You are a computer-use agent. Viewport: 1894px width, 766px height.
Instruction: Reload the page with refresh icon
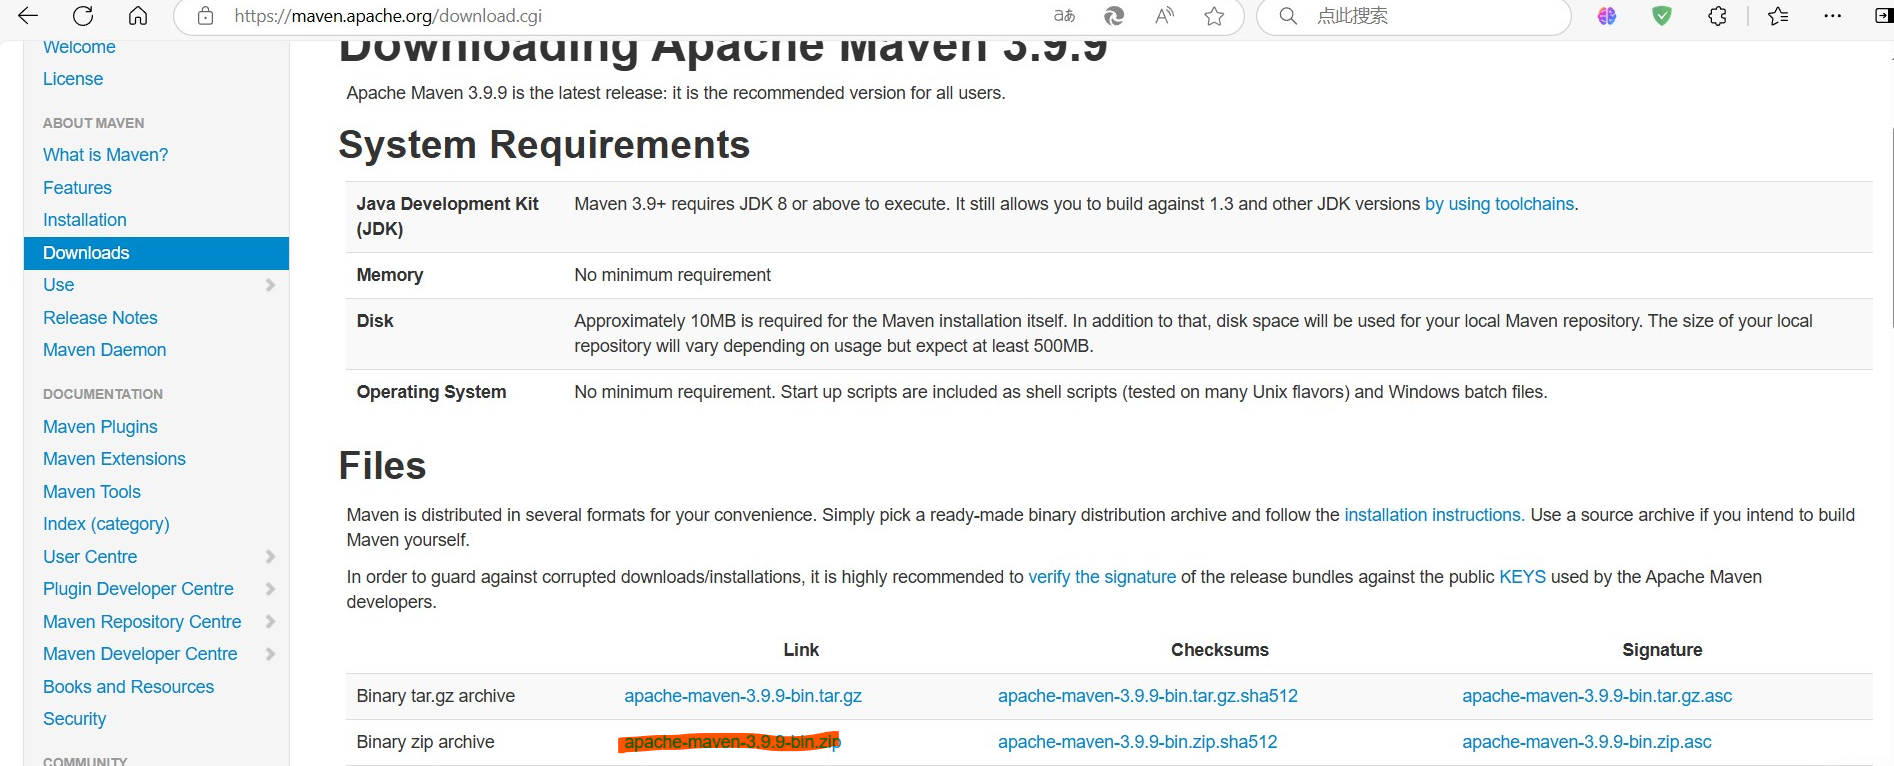[x=83, y=16]
